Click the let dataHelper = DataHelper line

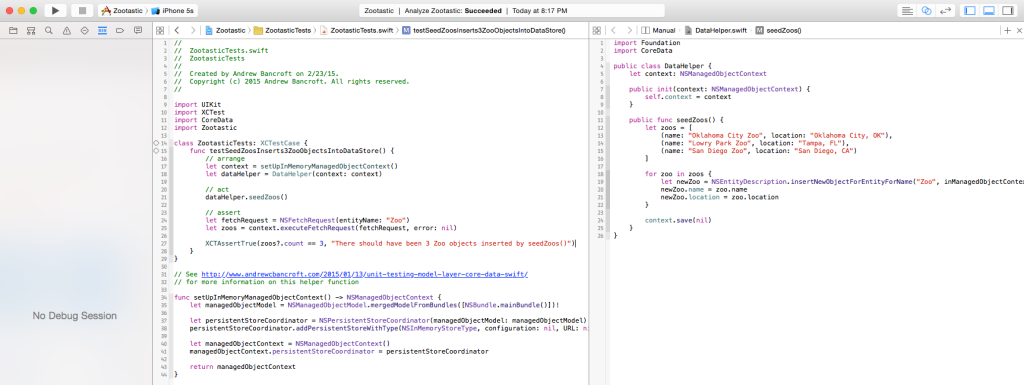click(293, 174)
